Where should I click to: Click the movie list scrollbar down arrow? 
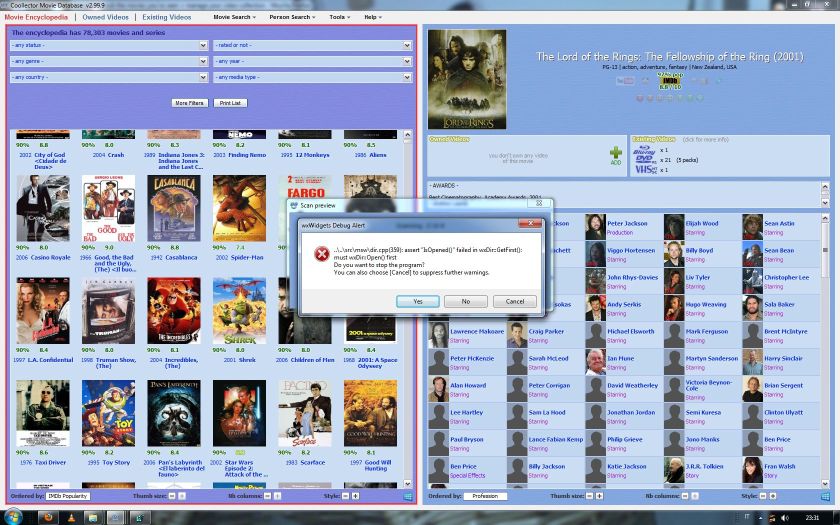[408, 484]
